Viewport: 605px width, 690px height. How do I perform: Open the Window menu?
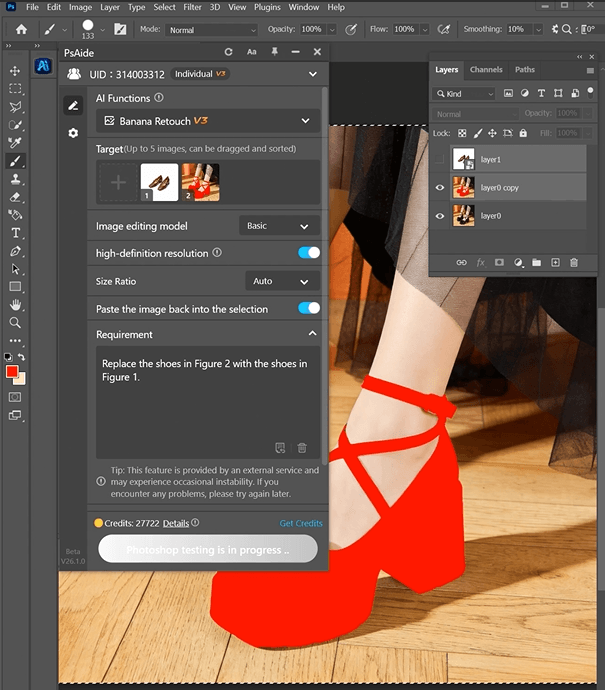click(304, 7)
